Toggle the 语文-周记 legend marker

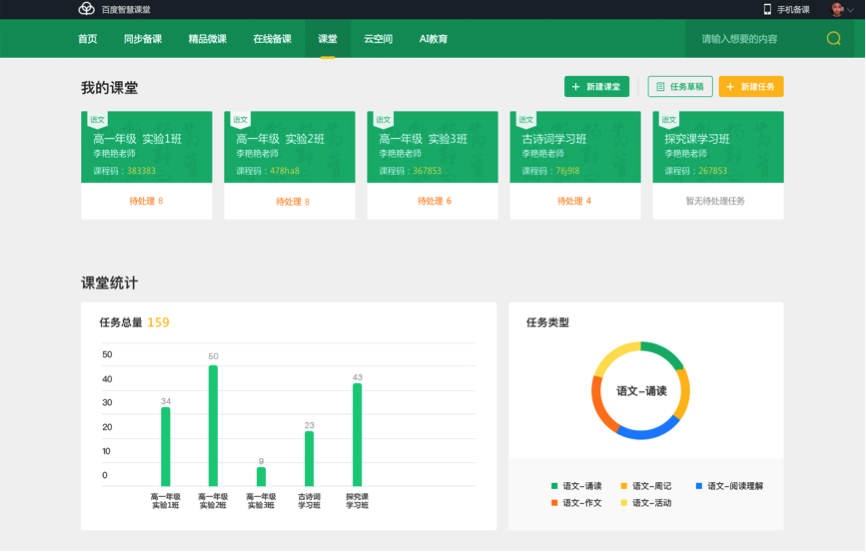click(625, 486)
